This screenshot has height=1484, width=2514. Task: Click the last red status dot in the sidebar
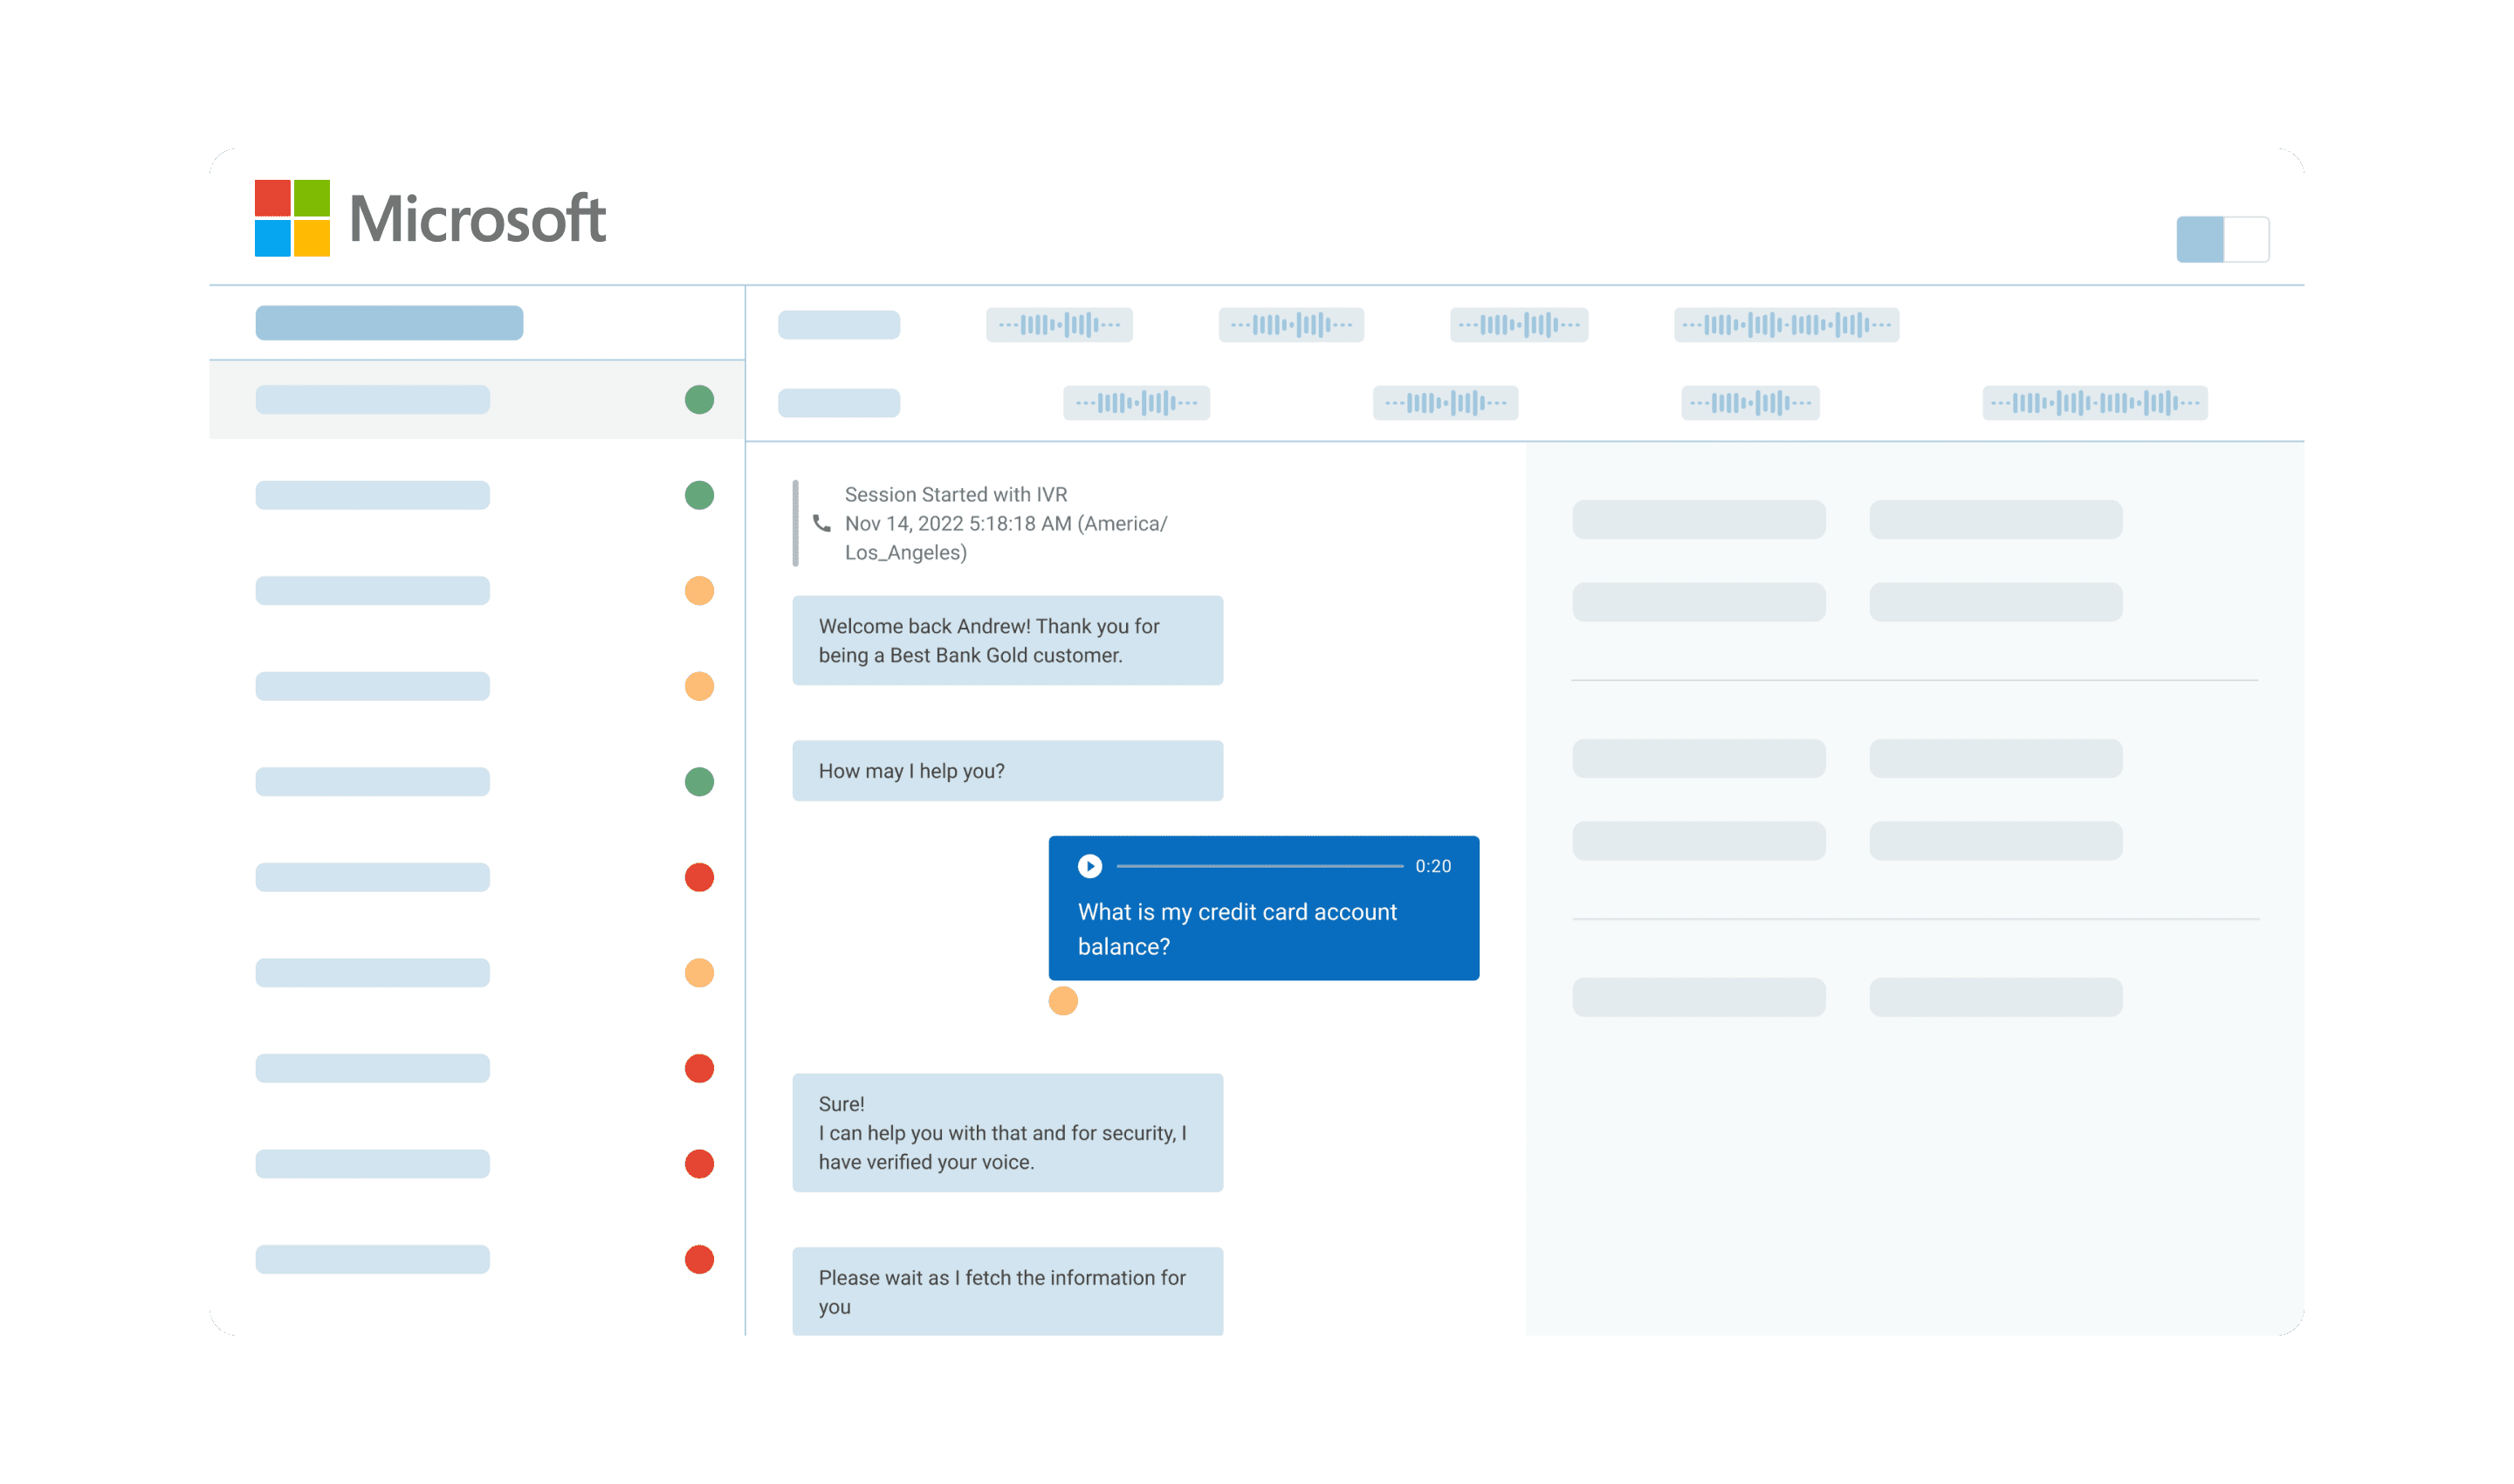[x=699, y=1259]
